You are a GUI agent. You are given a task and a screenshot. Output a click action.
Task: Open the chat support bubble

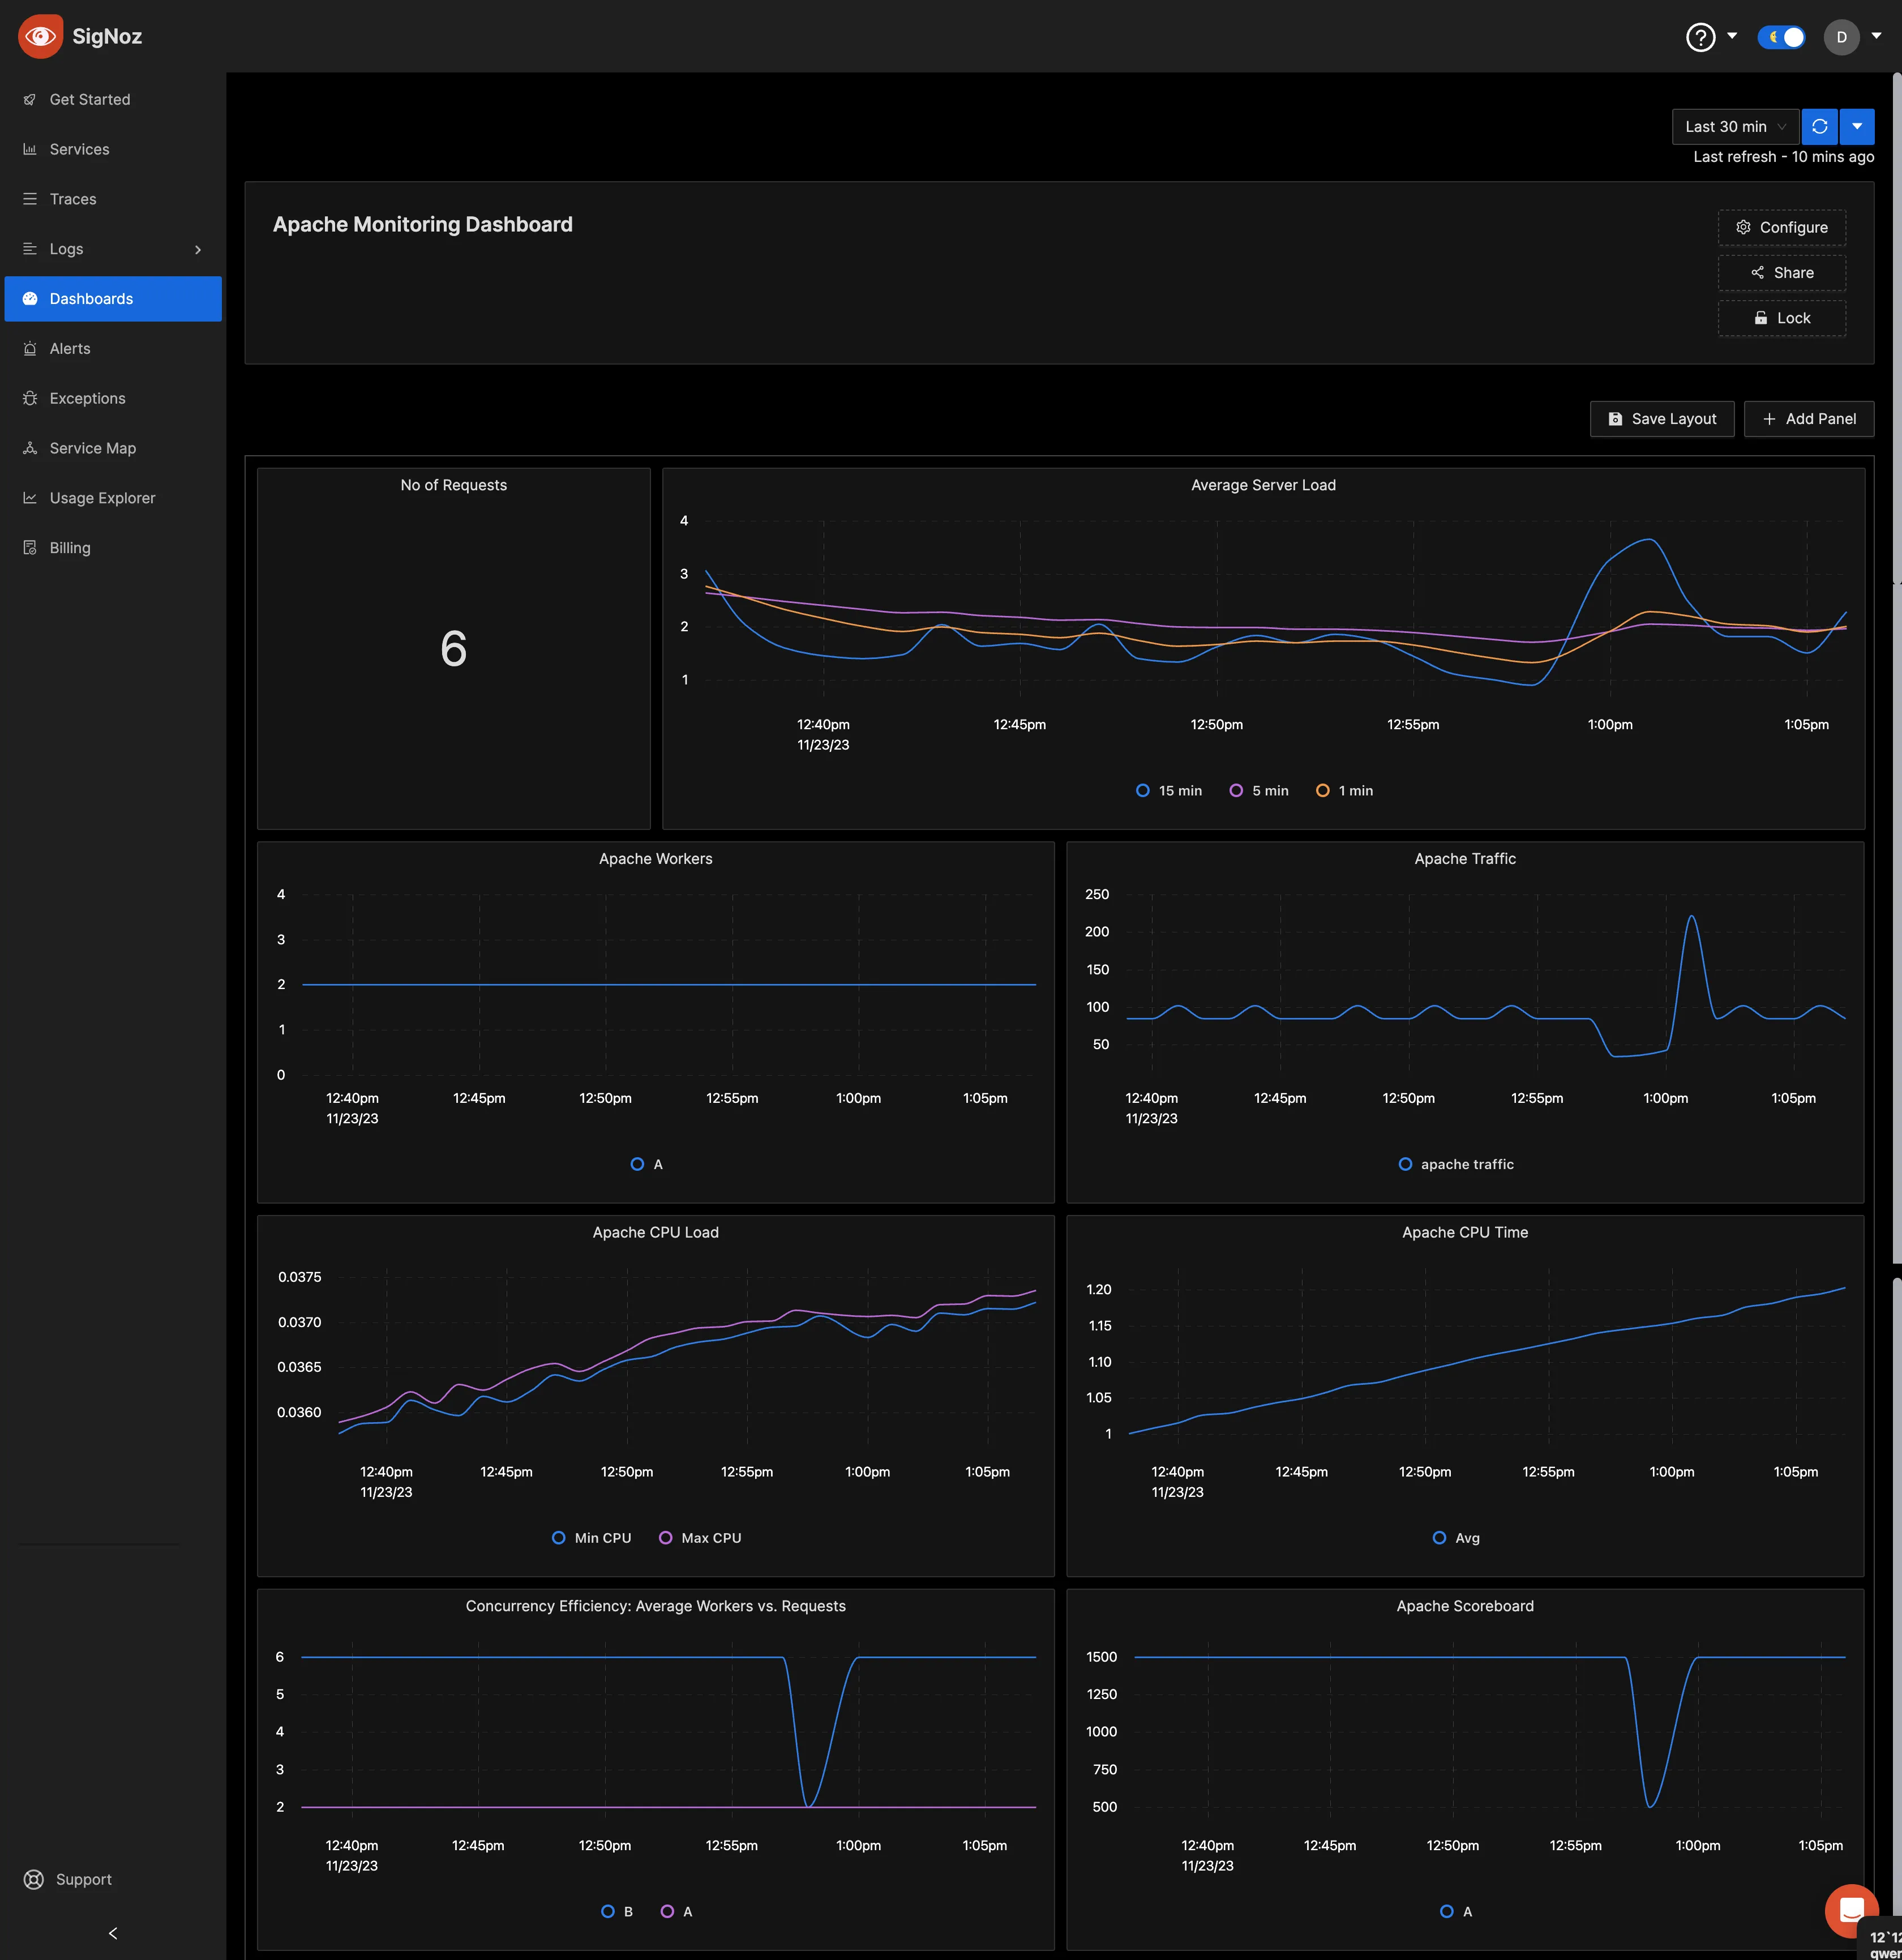pyautogui.click(x=1850, y=1910)
